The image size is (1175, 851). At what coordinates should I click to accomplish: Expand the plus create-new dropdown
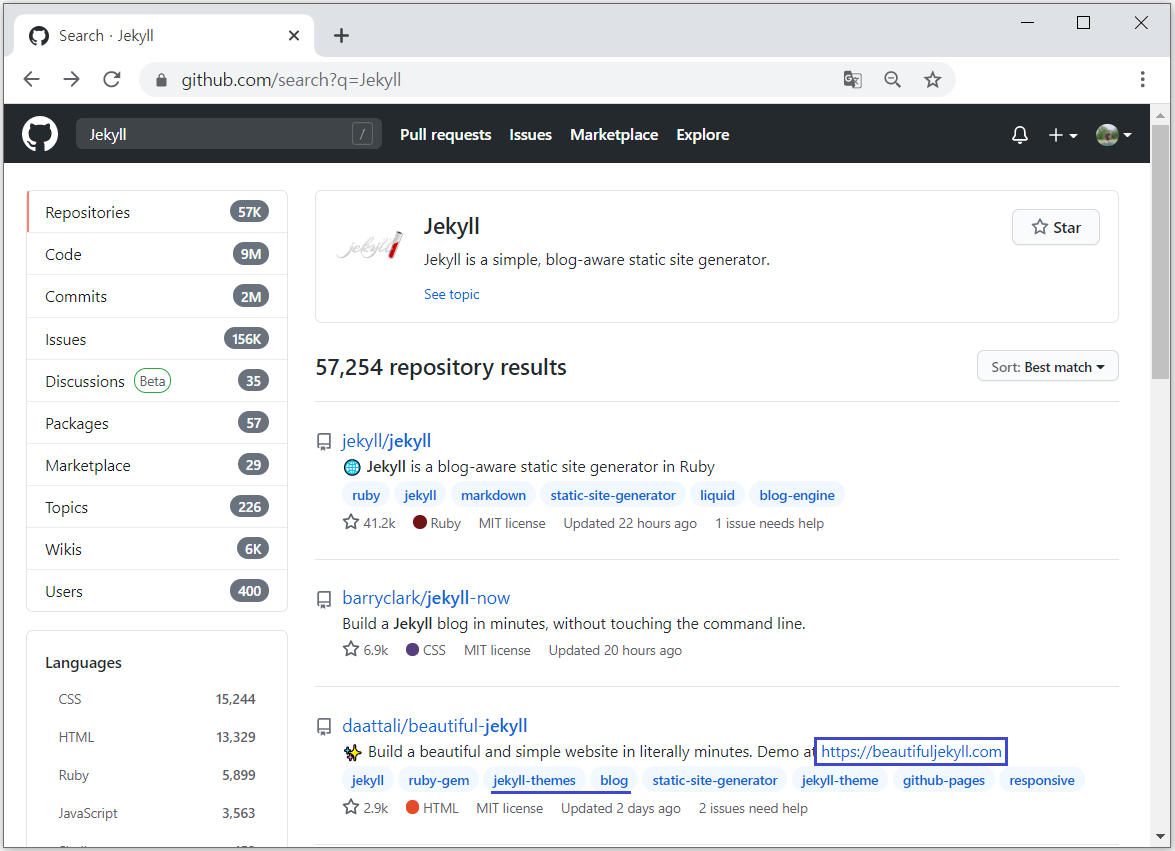(x=1062, y=135)
